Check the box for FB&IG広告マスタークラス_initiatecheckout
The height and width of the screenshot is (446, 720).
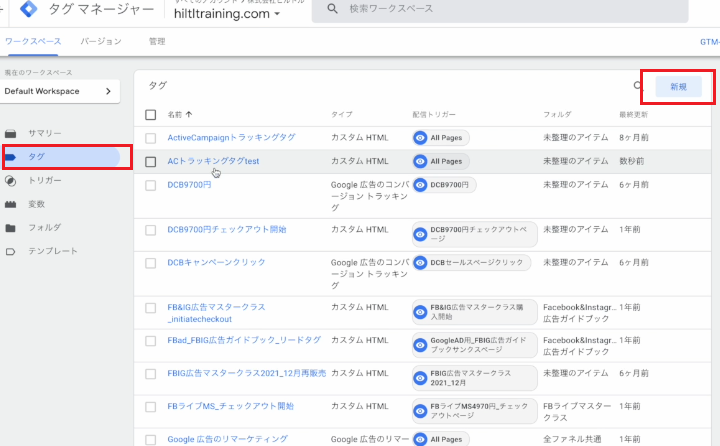[151, 308]
